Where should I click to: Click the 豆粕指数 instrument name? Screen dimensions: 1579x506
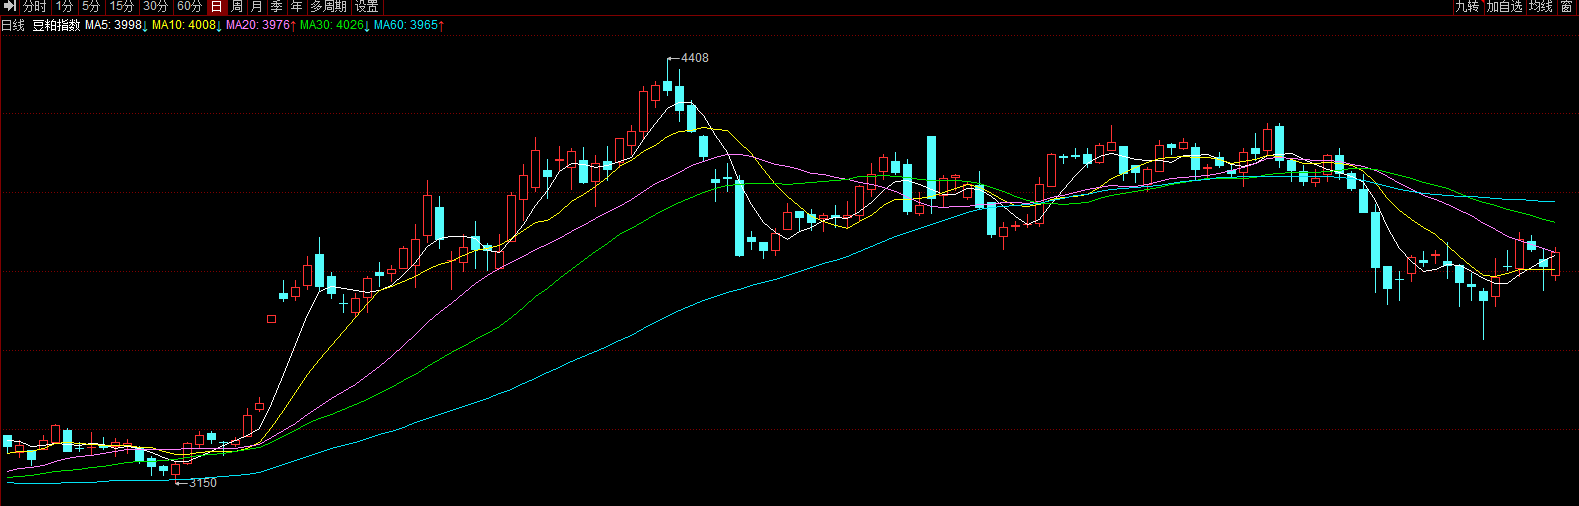[x=56, y=25]
